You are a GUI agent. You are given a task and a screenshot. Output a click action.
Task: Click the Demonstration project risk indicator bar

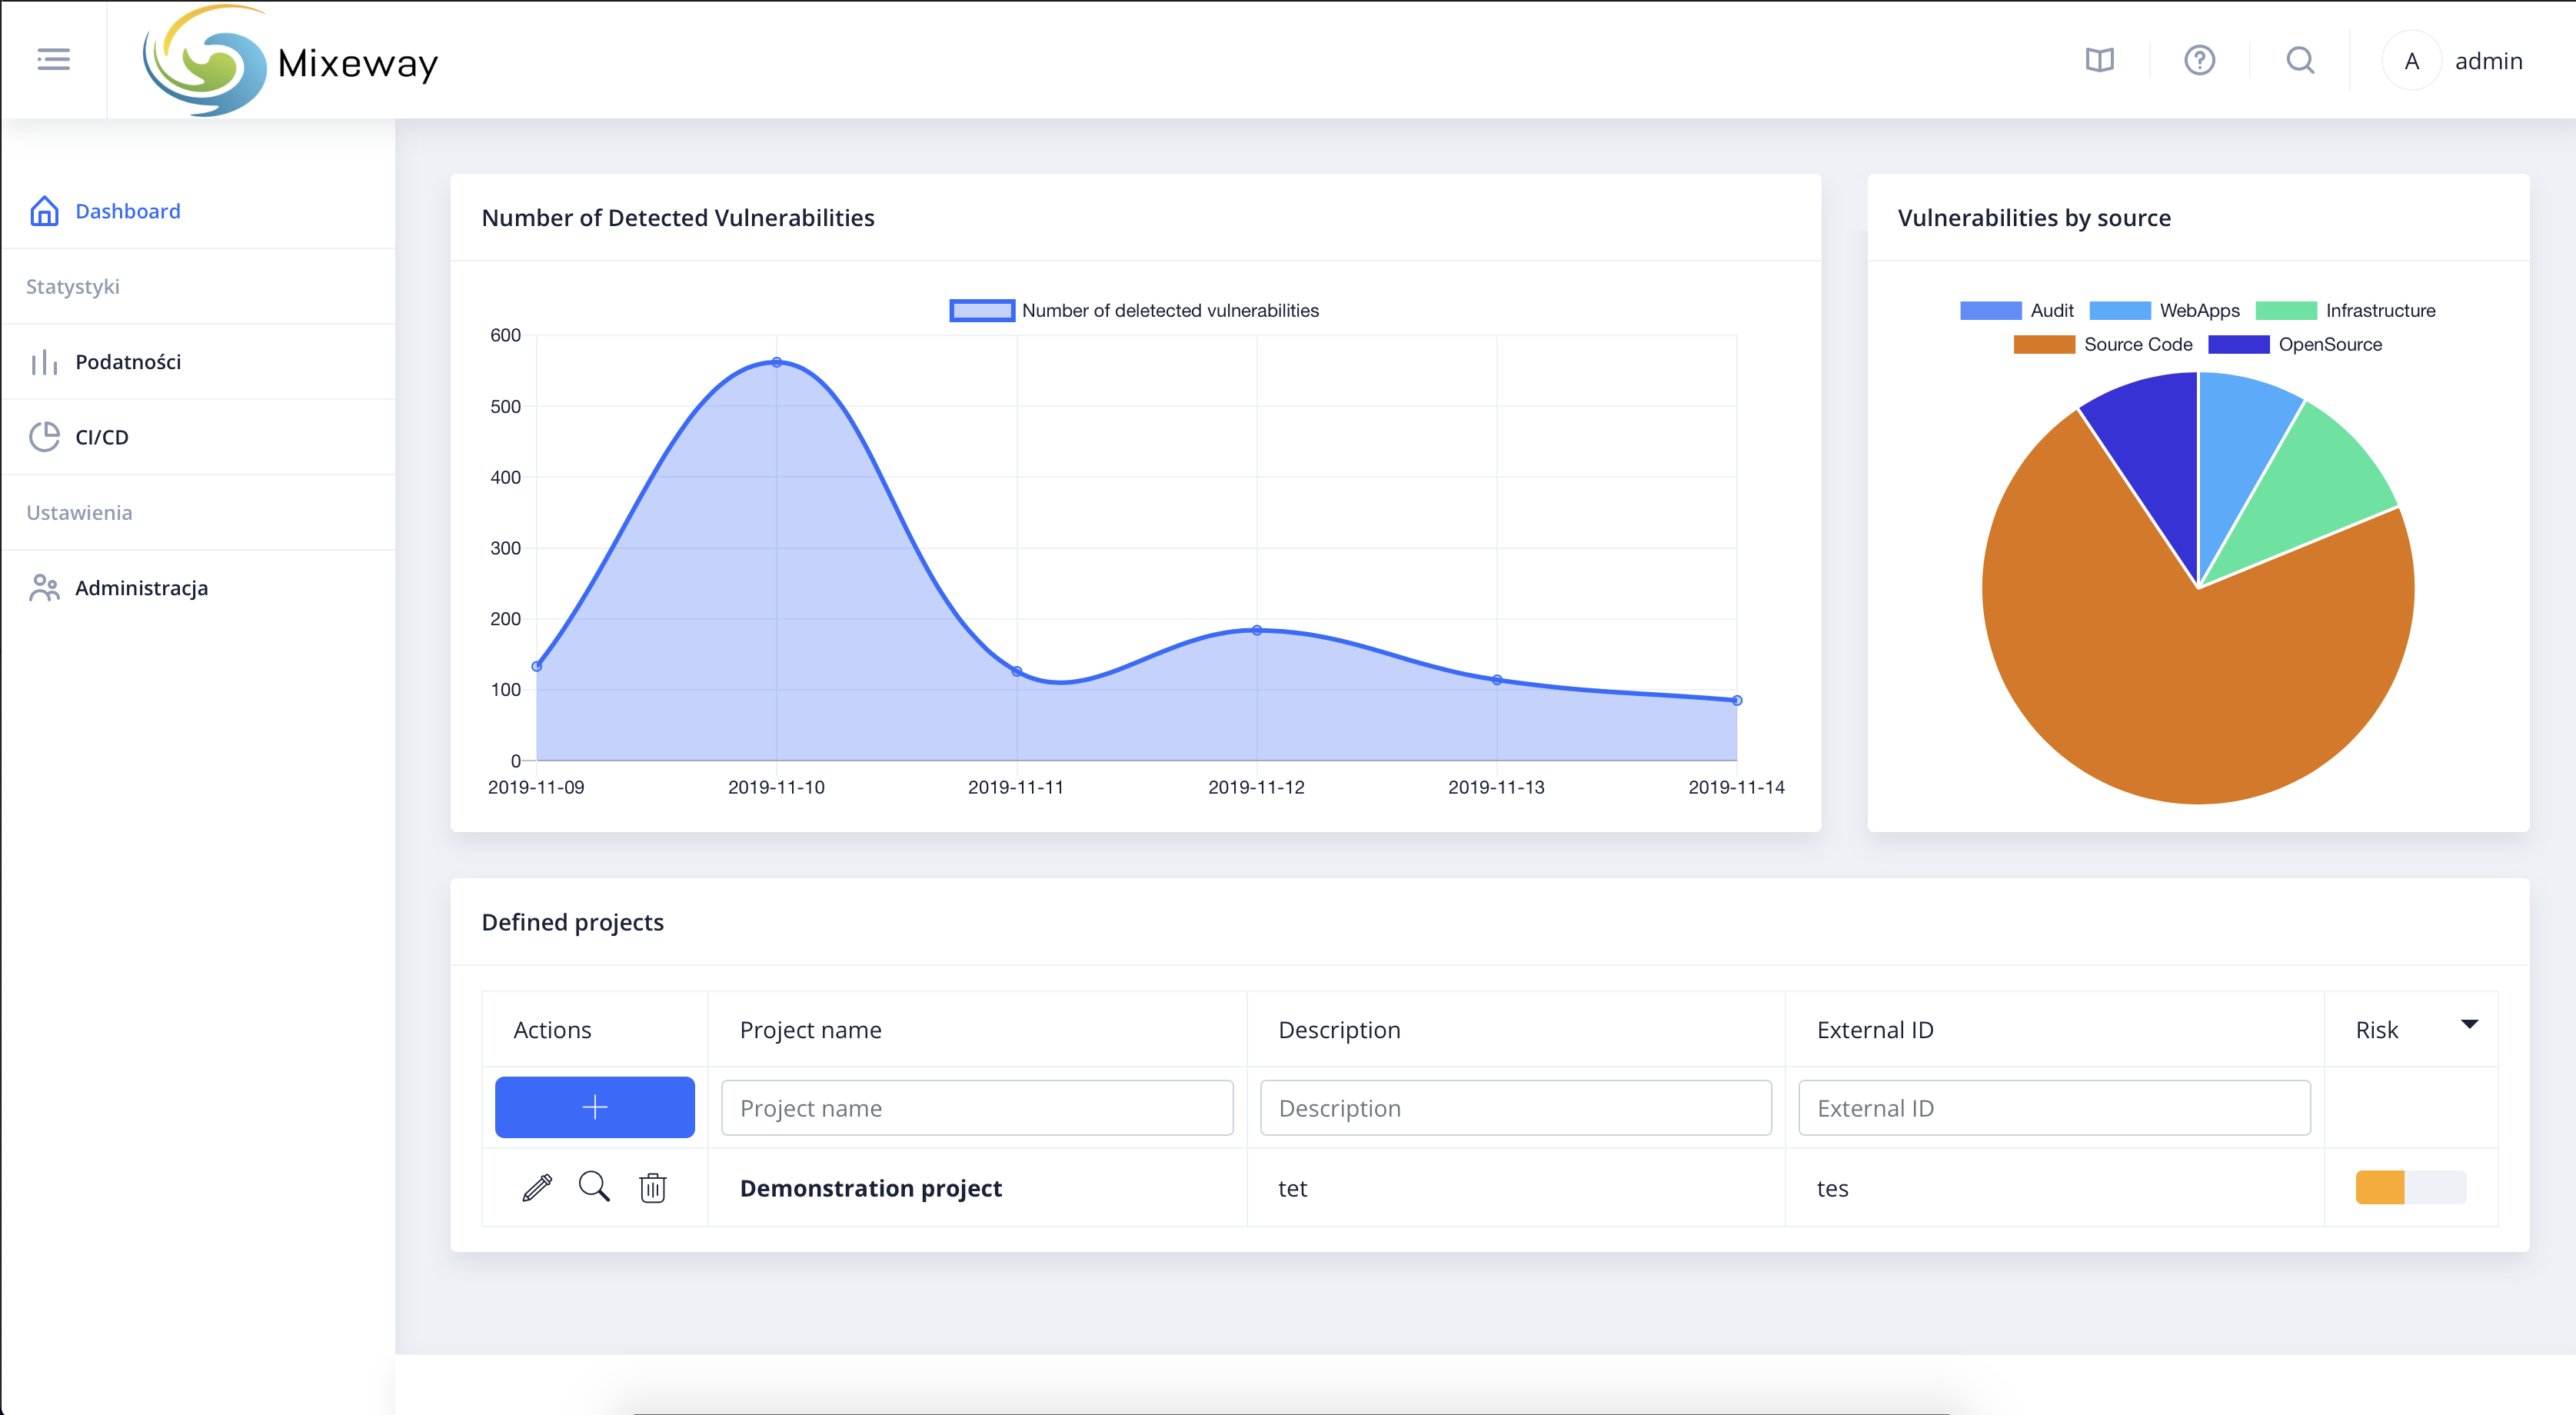[2410, 1187]
